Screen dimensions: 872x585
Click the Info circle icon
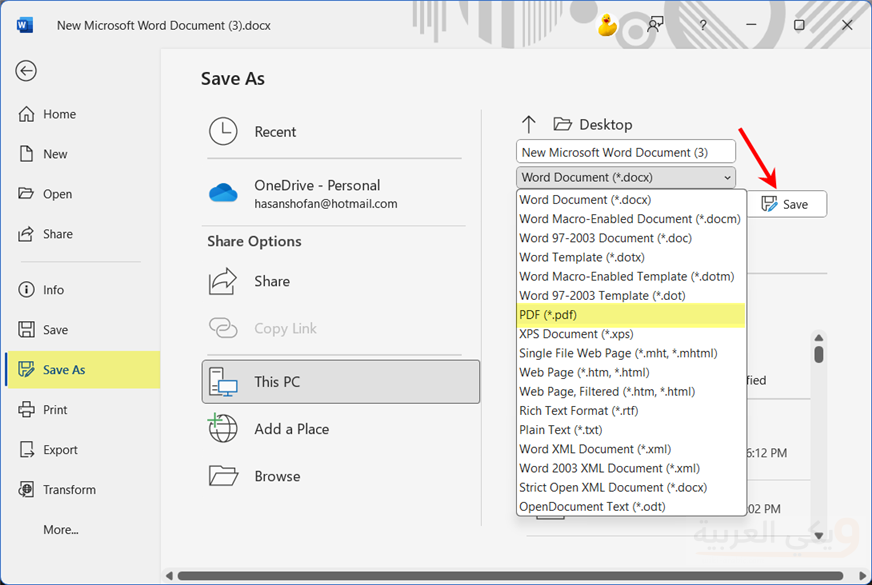[x=26, y=290]
